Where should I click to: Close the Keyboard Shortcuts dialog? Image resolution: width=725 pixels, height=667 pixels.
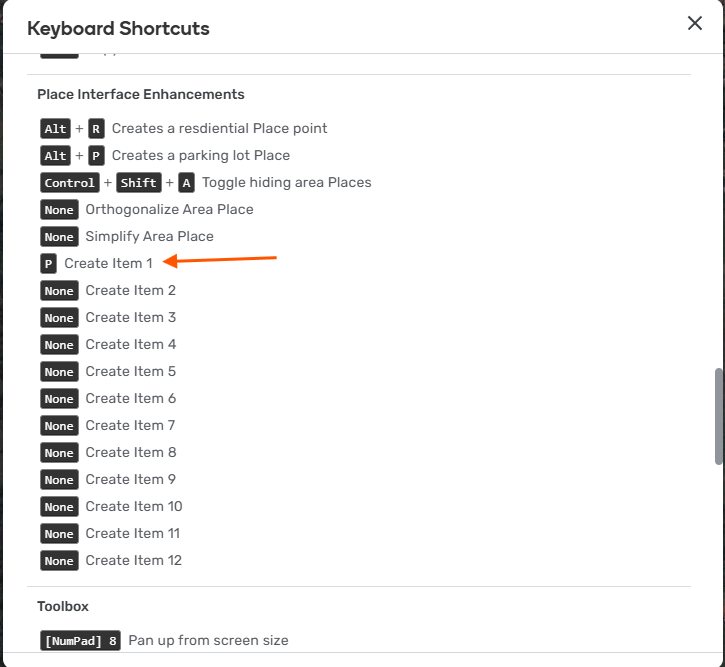tap(695, 24)
